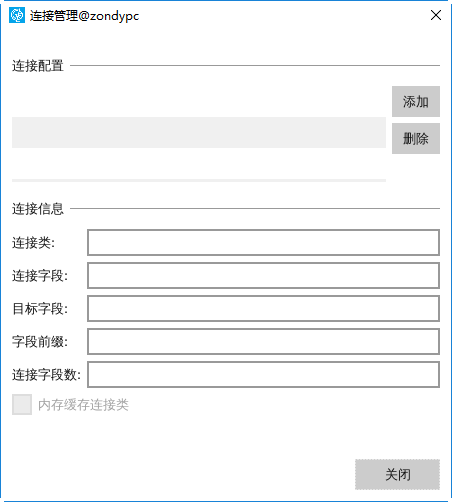The height and width of the screenshot is (502, 452).
Task: Click the 内存缓存连接类 checkbox label
Action: (83, 405)
